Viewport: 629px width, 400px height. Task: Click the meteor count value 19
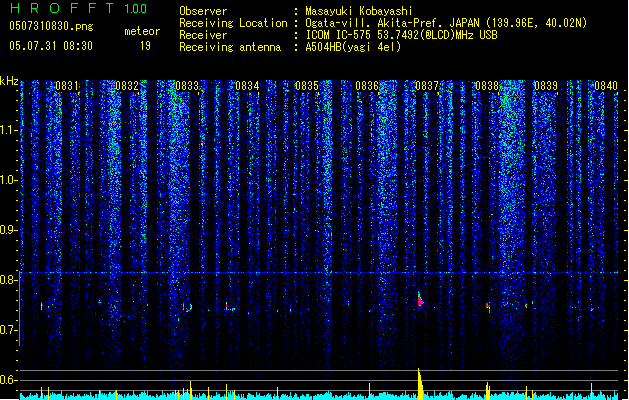coord(145,46)
